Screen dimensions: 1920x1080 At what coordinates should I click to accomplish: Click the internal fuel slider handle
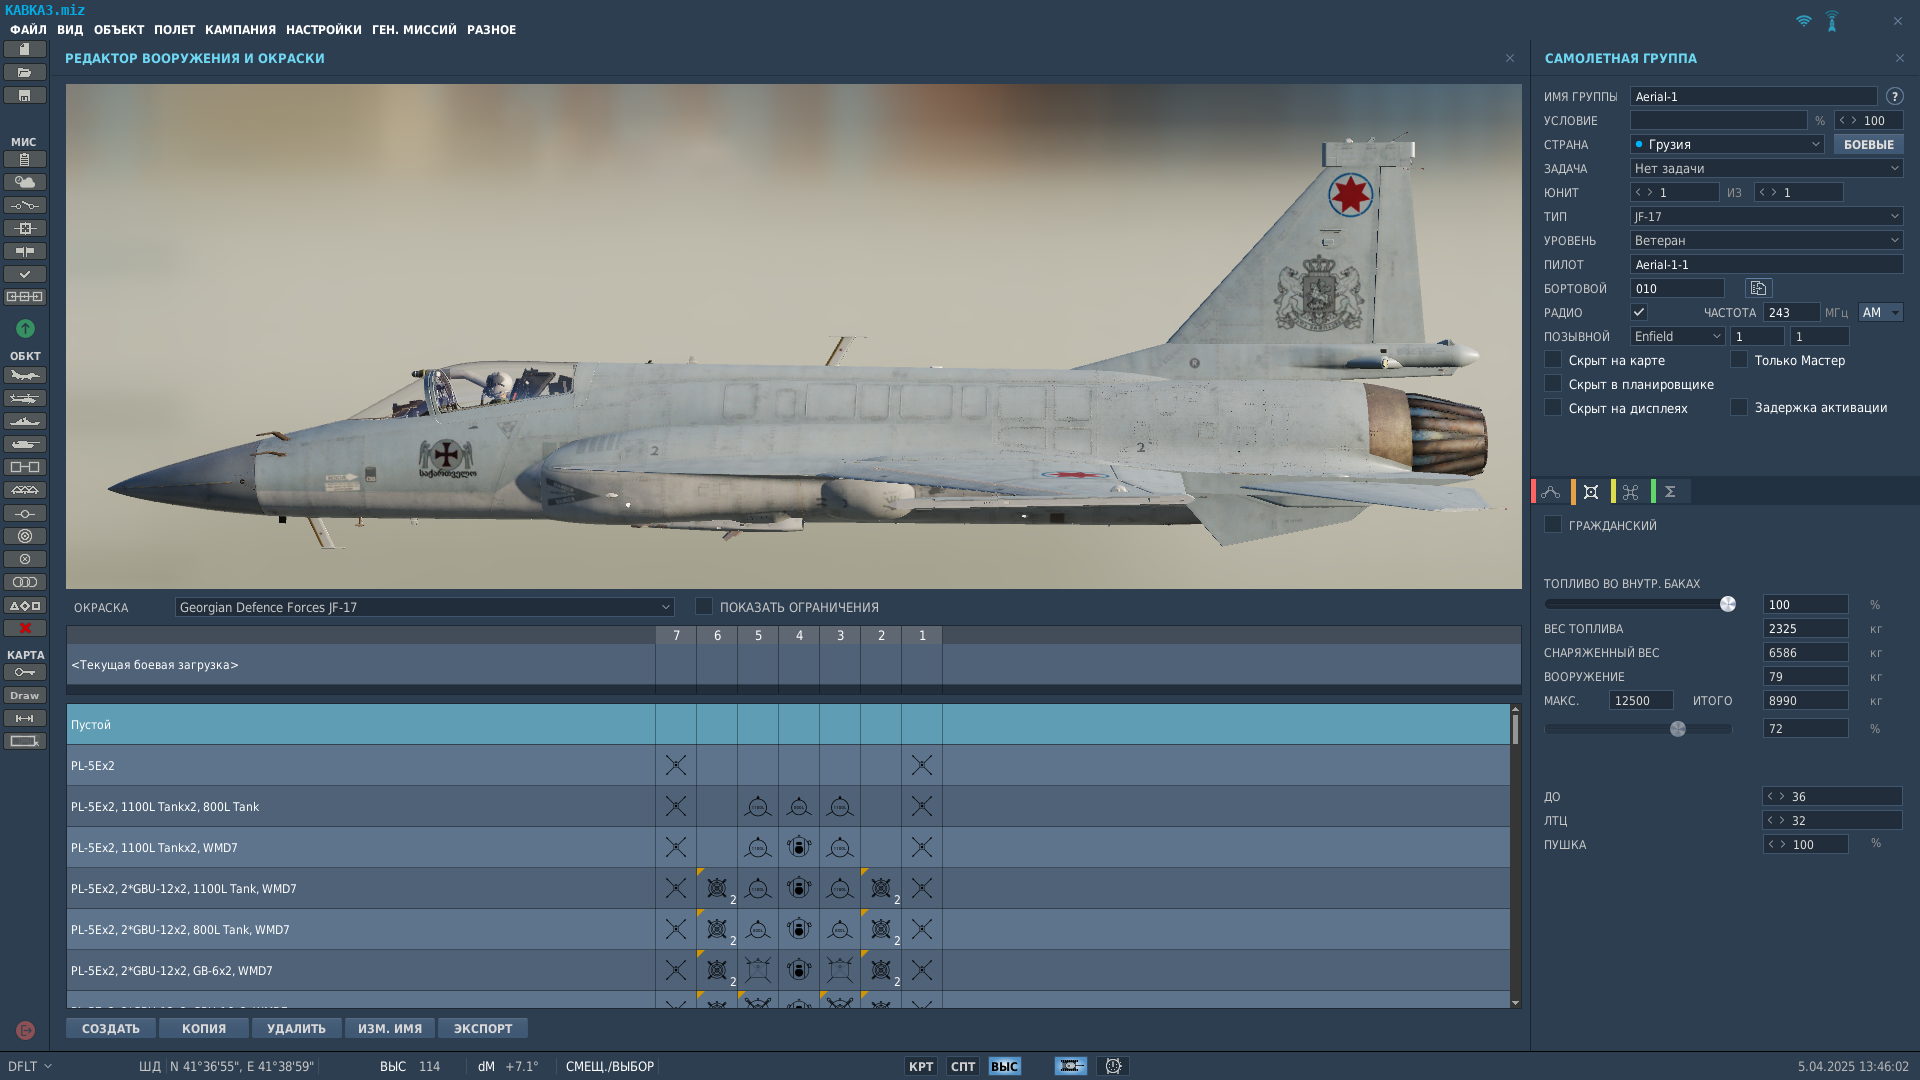pos(1727,604)
